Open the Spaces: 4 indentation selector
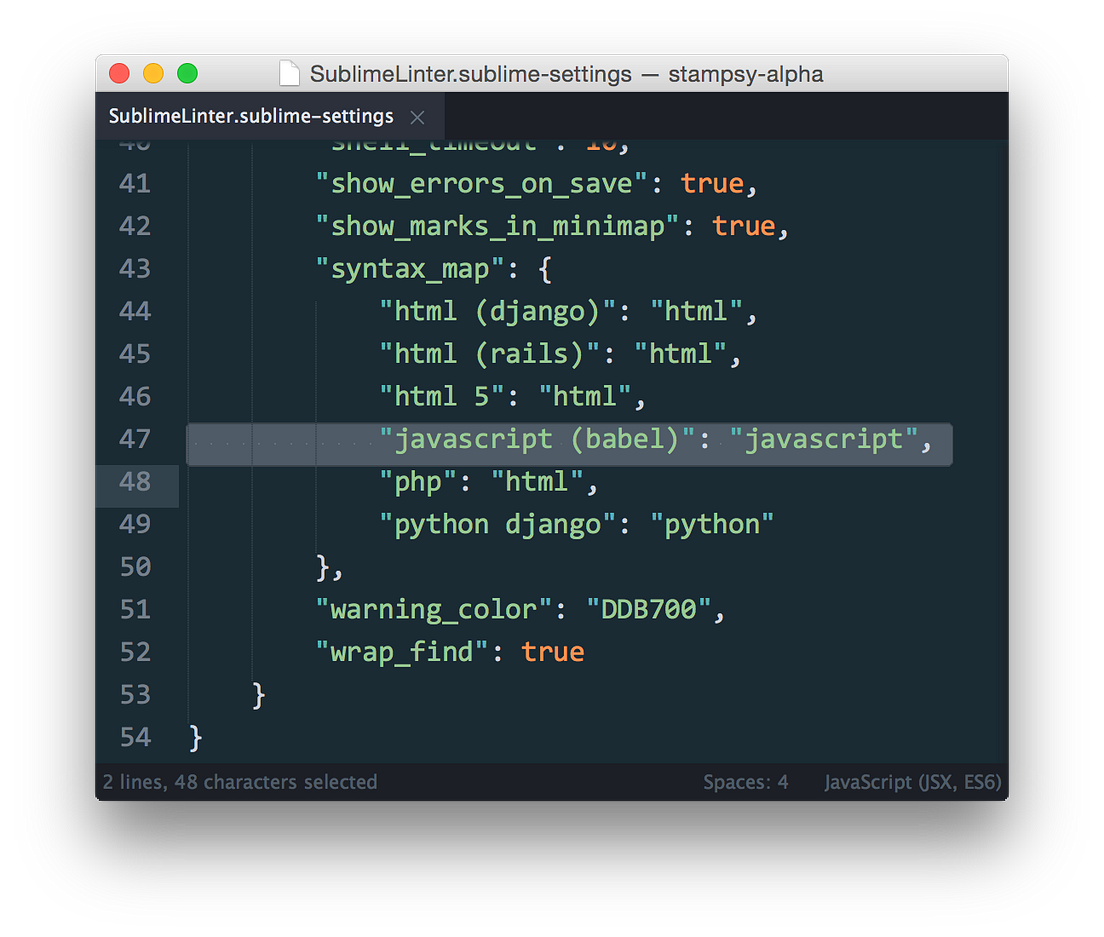 click(x=745, y=782)
